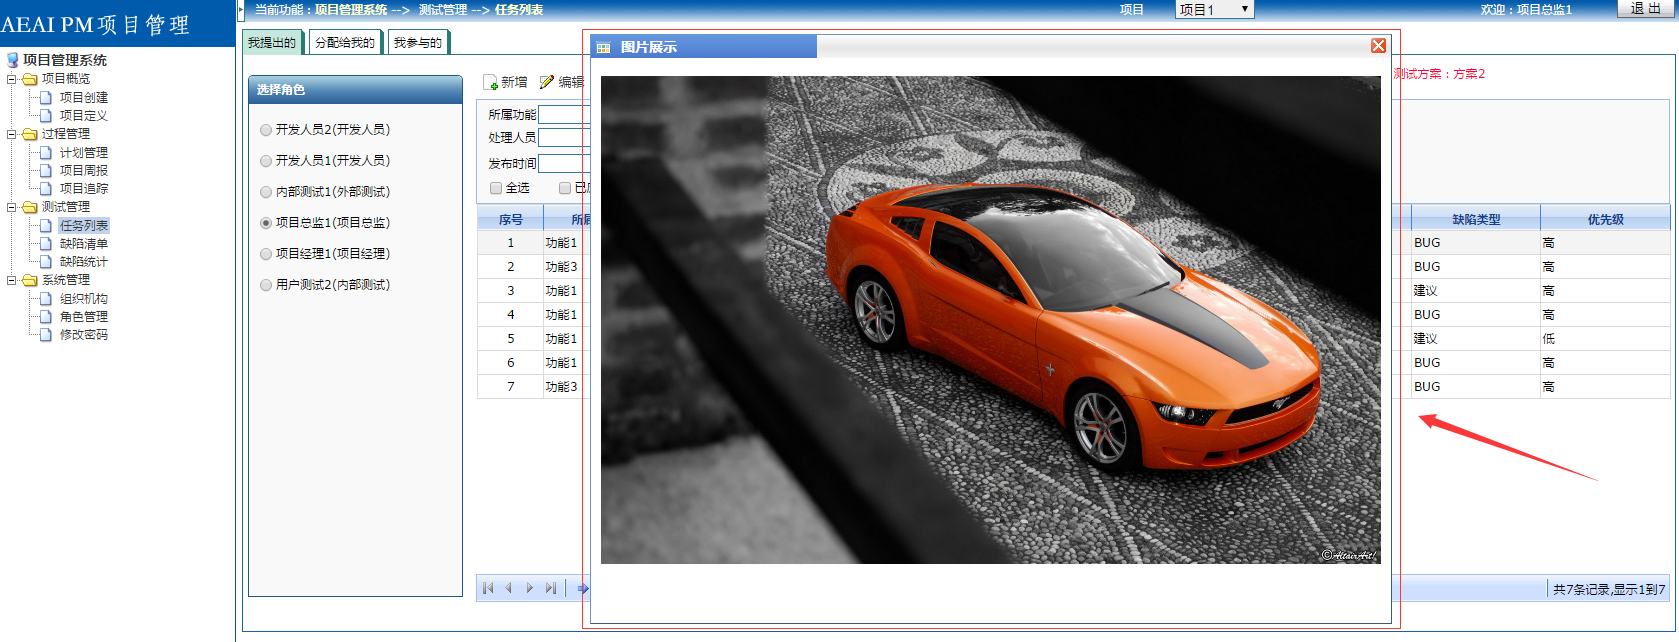Click the 所属功能 input field
This screenshot has width=1679, height=642.
[564, 115]
